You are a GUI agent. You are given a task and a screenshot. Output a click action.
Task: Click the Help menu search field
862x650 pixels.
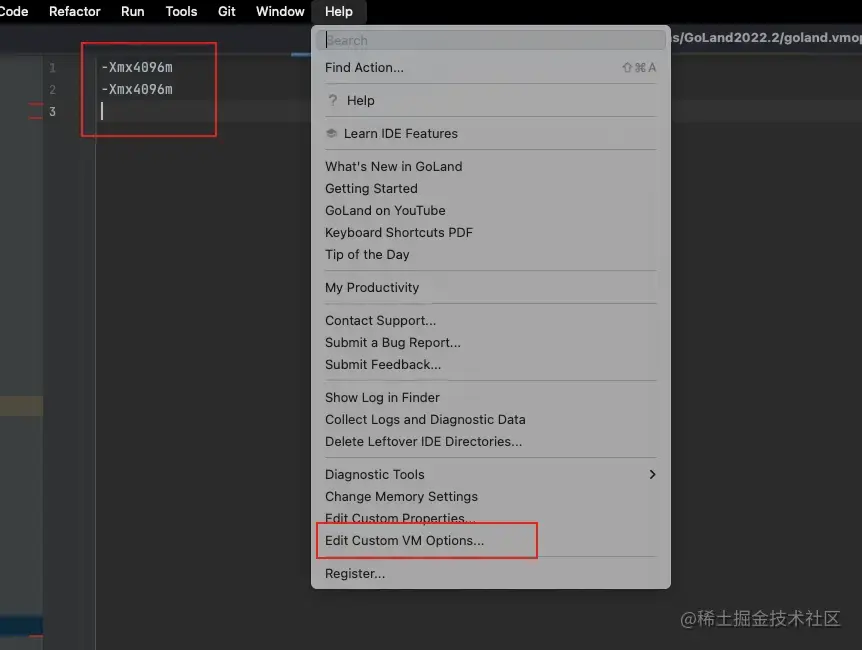490,40
